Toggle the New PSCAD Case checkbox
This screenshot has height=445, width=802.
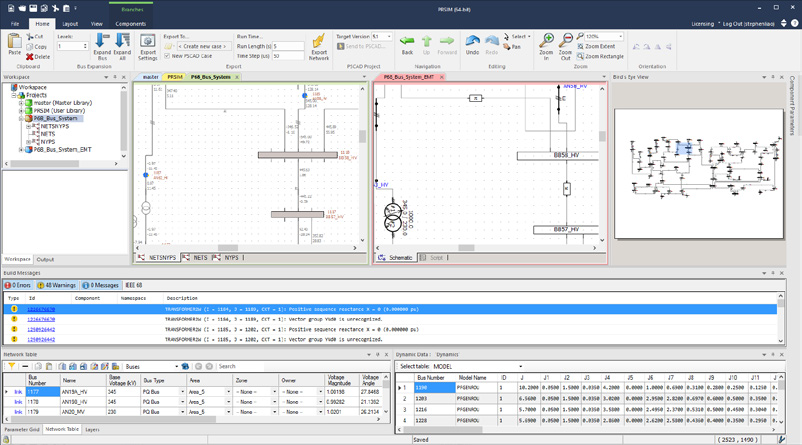coord(167,56)
